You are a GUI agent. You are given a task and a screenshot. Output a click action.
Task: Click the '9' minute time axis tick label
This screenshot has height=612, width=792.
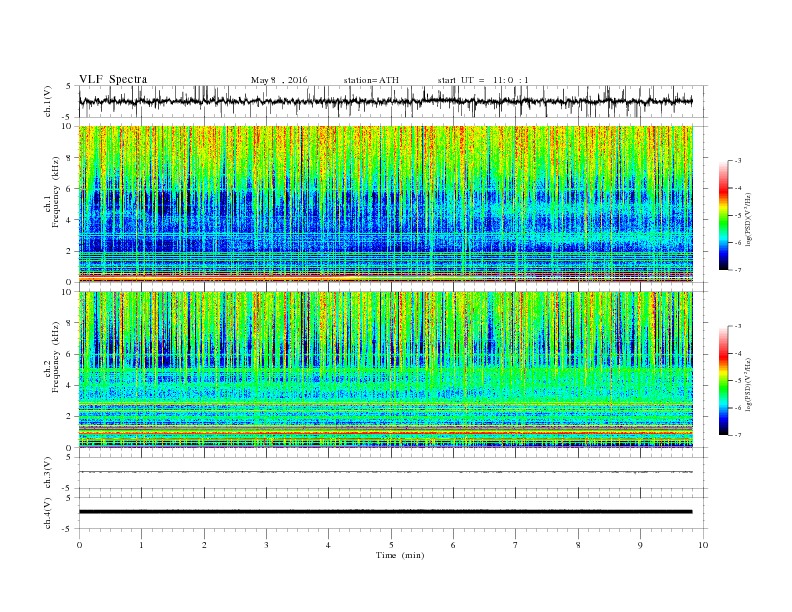coord(640,545)
